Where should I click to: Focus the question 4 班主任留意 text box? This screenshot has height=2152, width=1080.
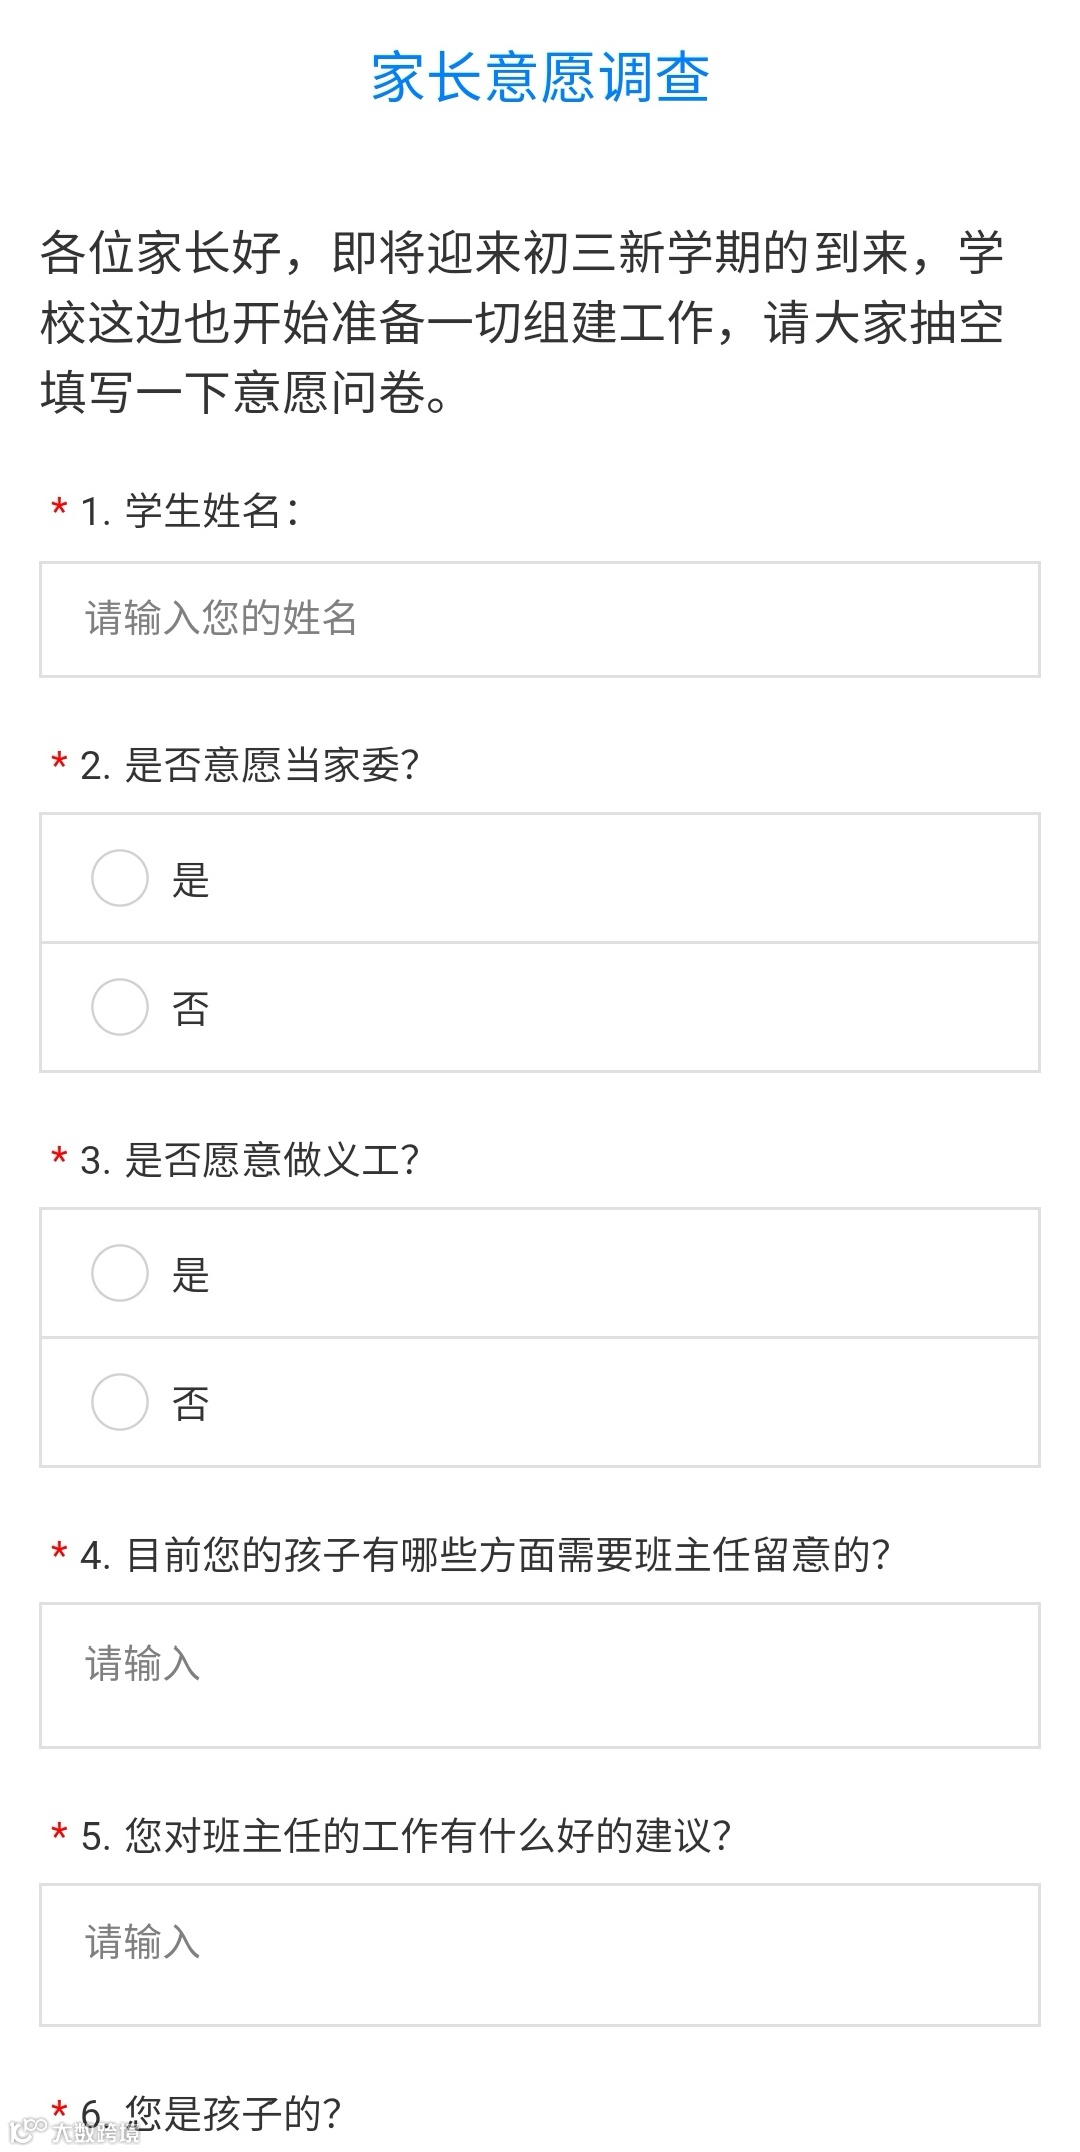pyautogui.click(x=540, y=1675)
